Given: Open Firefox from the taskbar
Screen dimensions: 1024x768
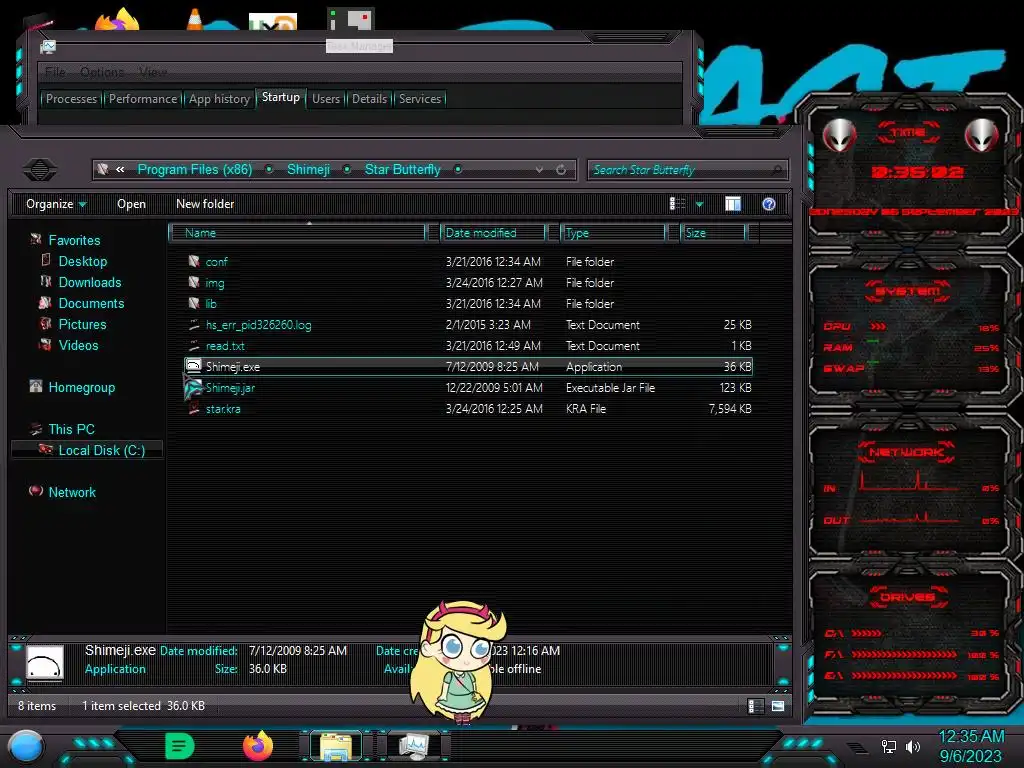Looking at the screenshot, I should tap(258, 745).
